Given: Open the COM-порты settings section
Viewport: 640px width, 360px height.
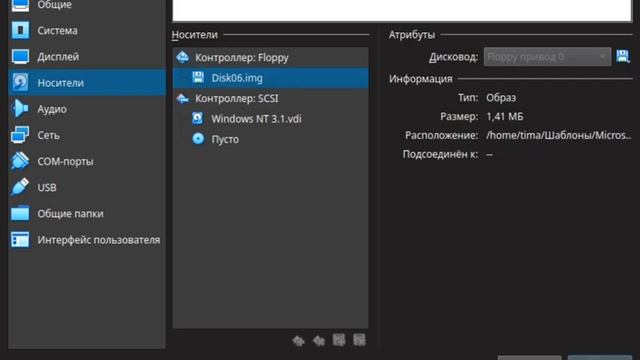Looking at the screenshot, I should [x=87, y=161].
